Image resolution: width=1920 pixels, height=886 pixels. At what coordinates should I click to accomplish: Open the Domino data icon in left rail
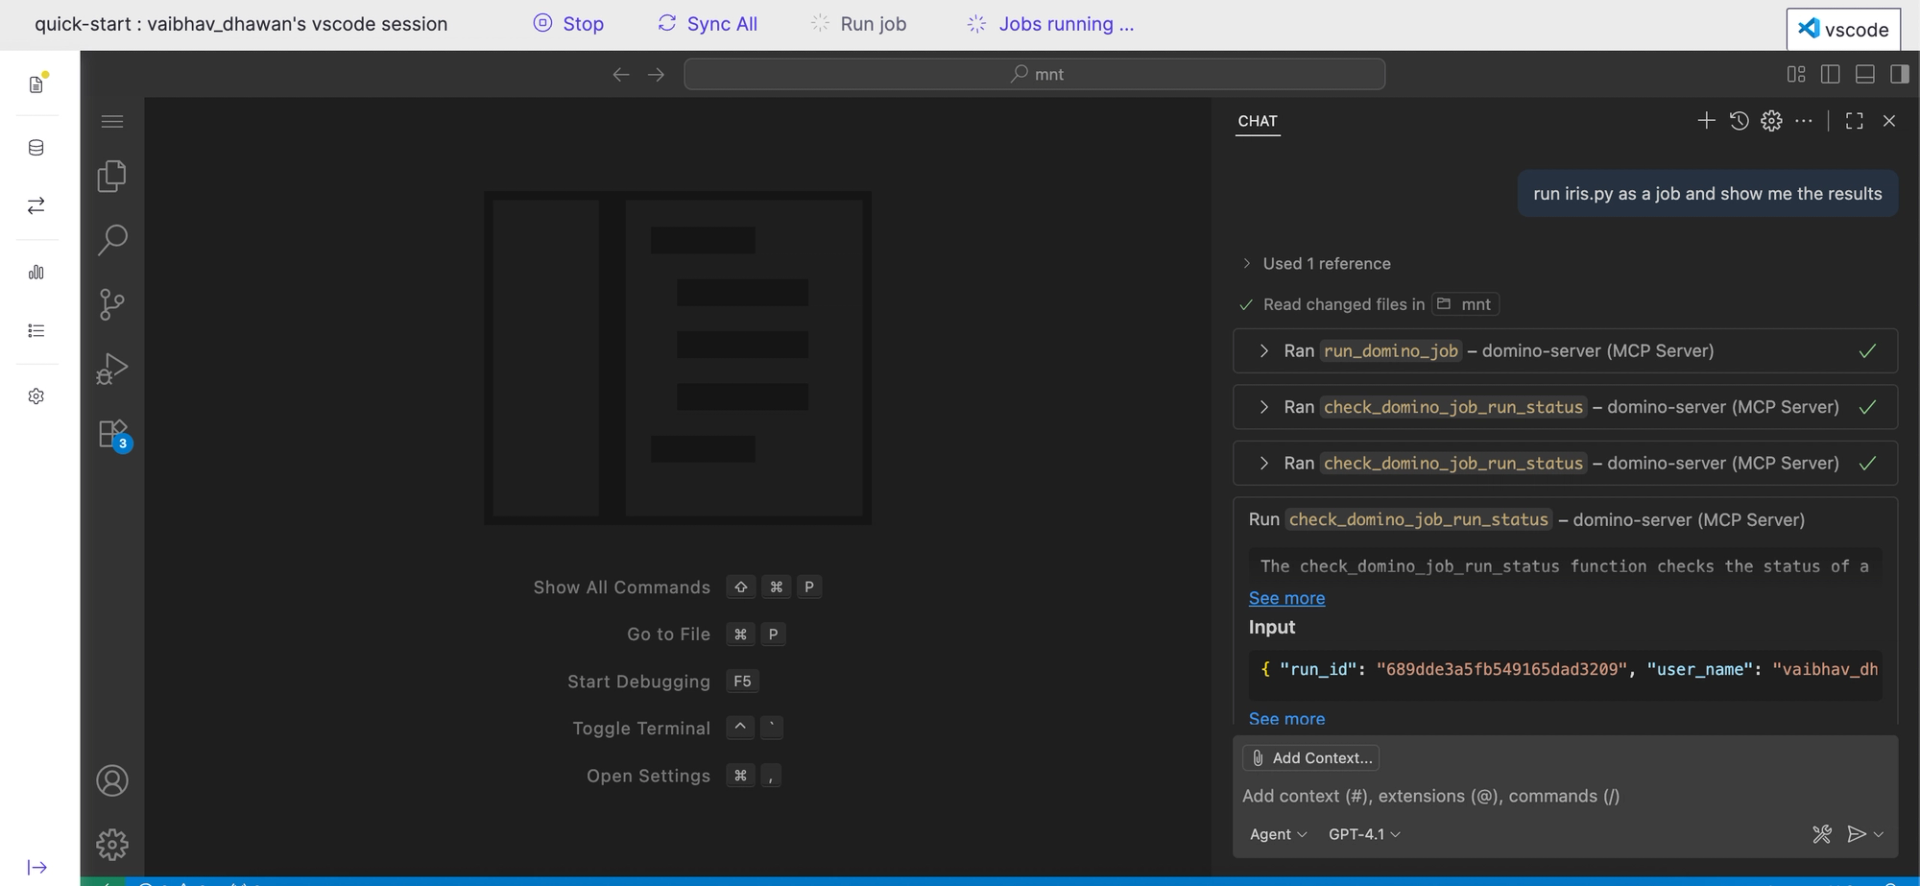pyautogui.click(x=36, y=148)
